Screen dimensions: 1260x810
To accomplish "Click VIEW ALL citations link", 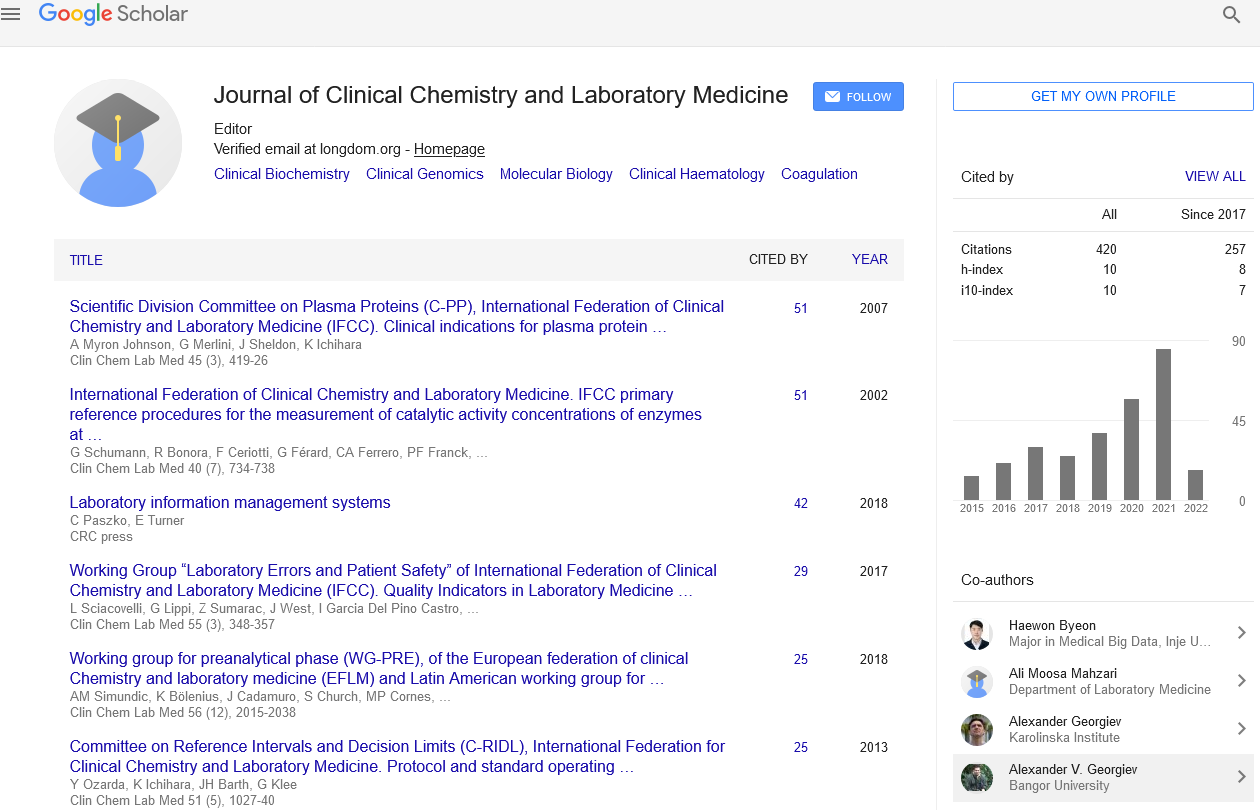I will pos(1215,176).
